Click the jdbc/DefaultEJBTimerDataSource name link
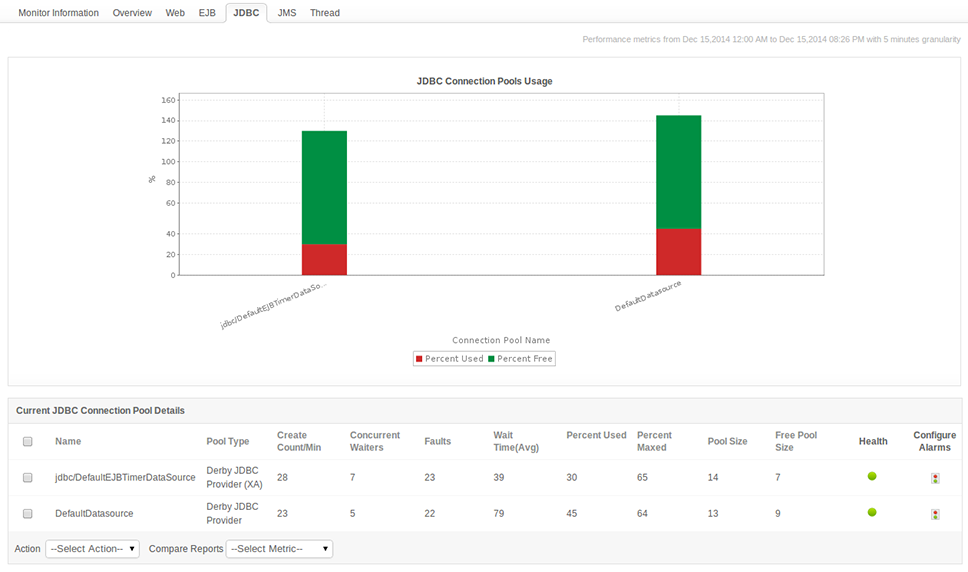Image resolution: width=968 pixels, height=572 pixels. (125, 478)
